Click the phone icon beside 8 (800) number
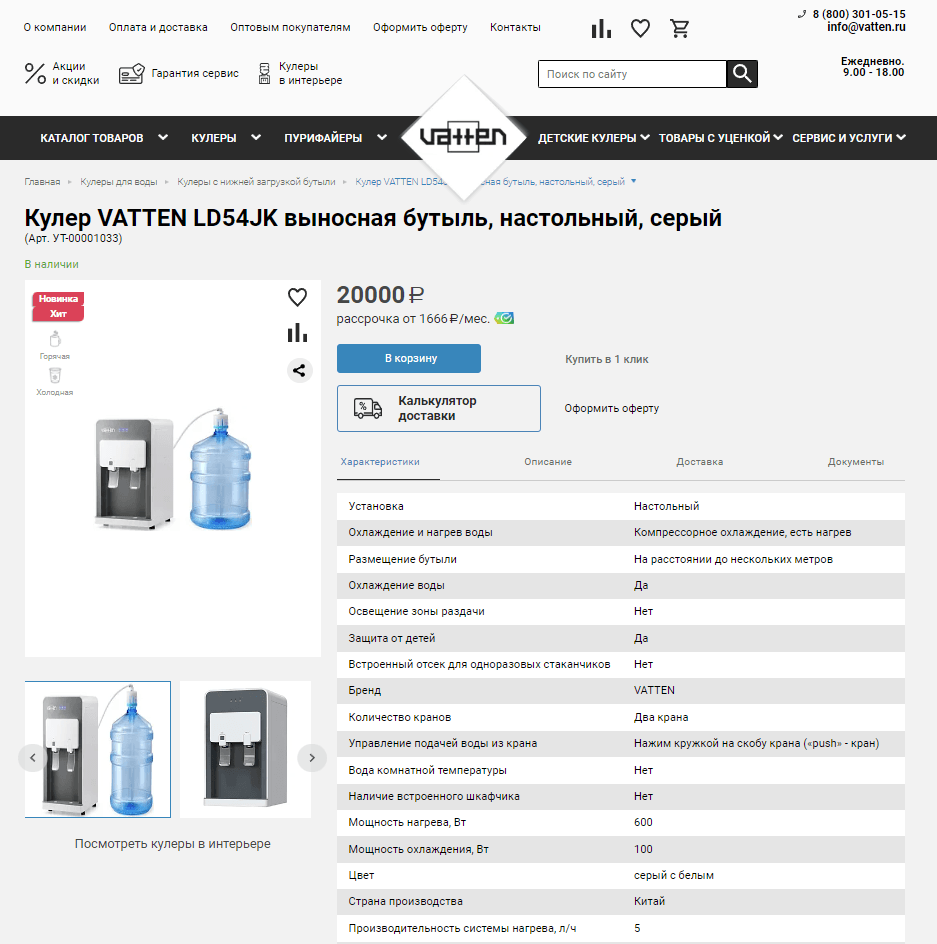 click(802, 14)
